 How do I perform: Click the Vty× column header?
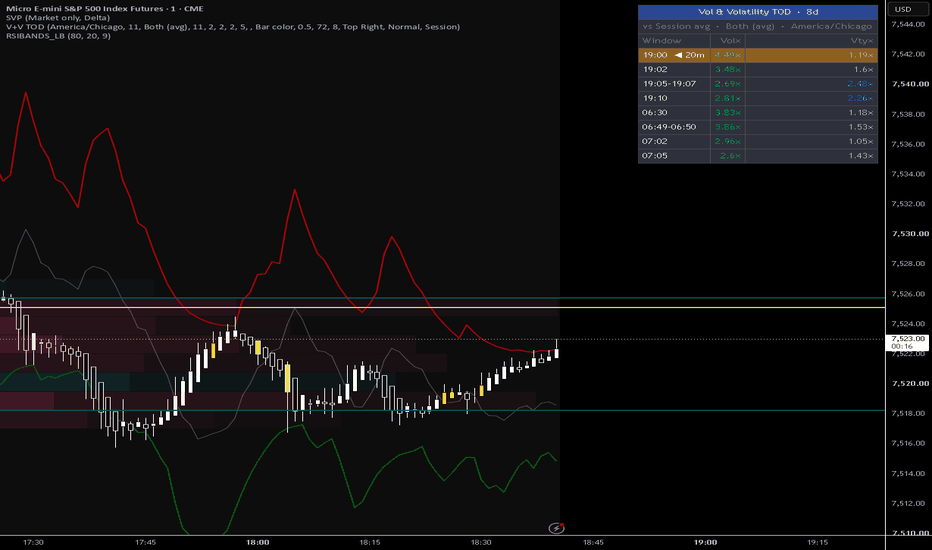(x=861, y=40)
